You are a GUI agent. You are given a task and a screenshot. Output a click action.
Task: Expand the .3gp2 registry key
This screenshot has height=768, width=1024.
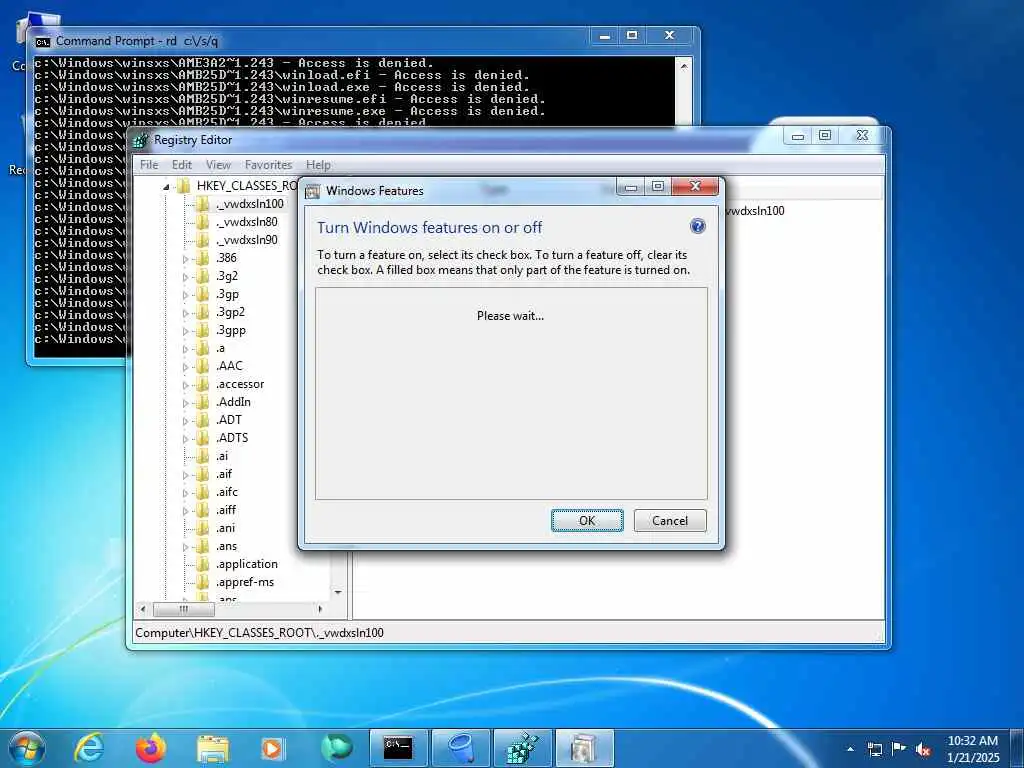185,313
